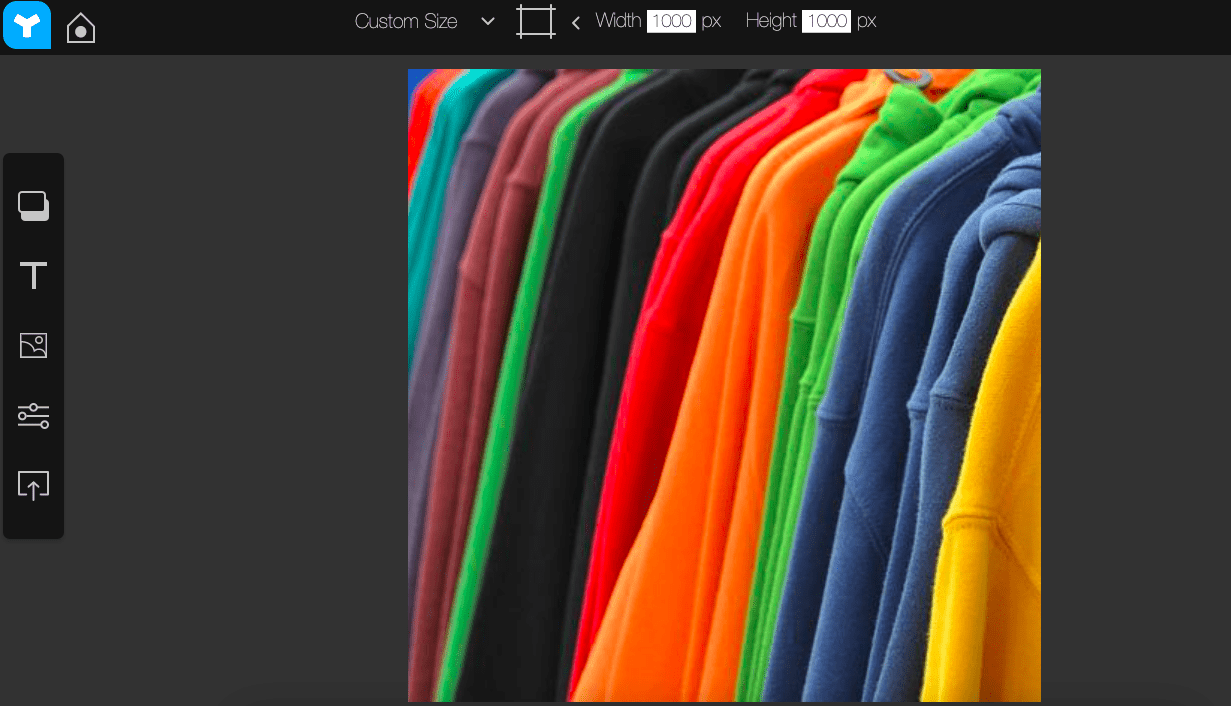Click the Width label
1231x706 pixels.
coord(618,22)
